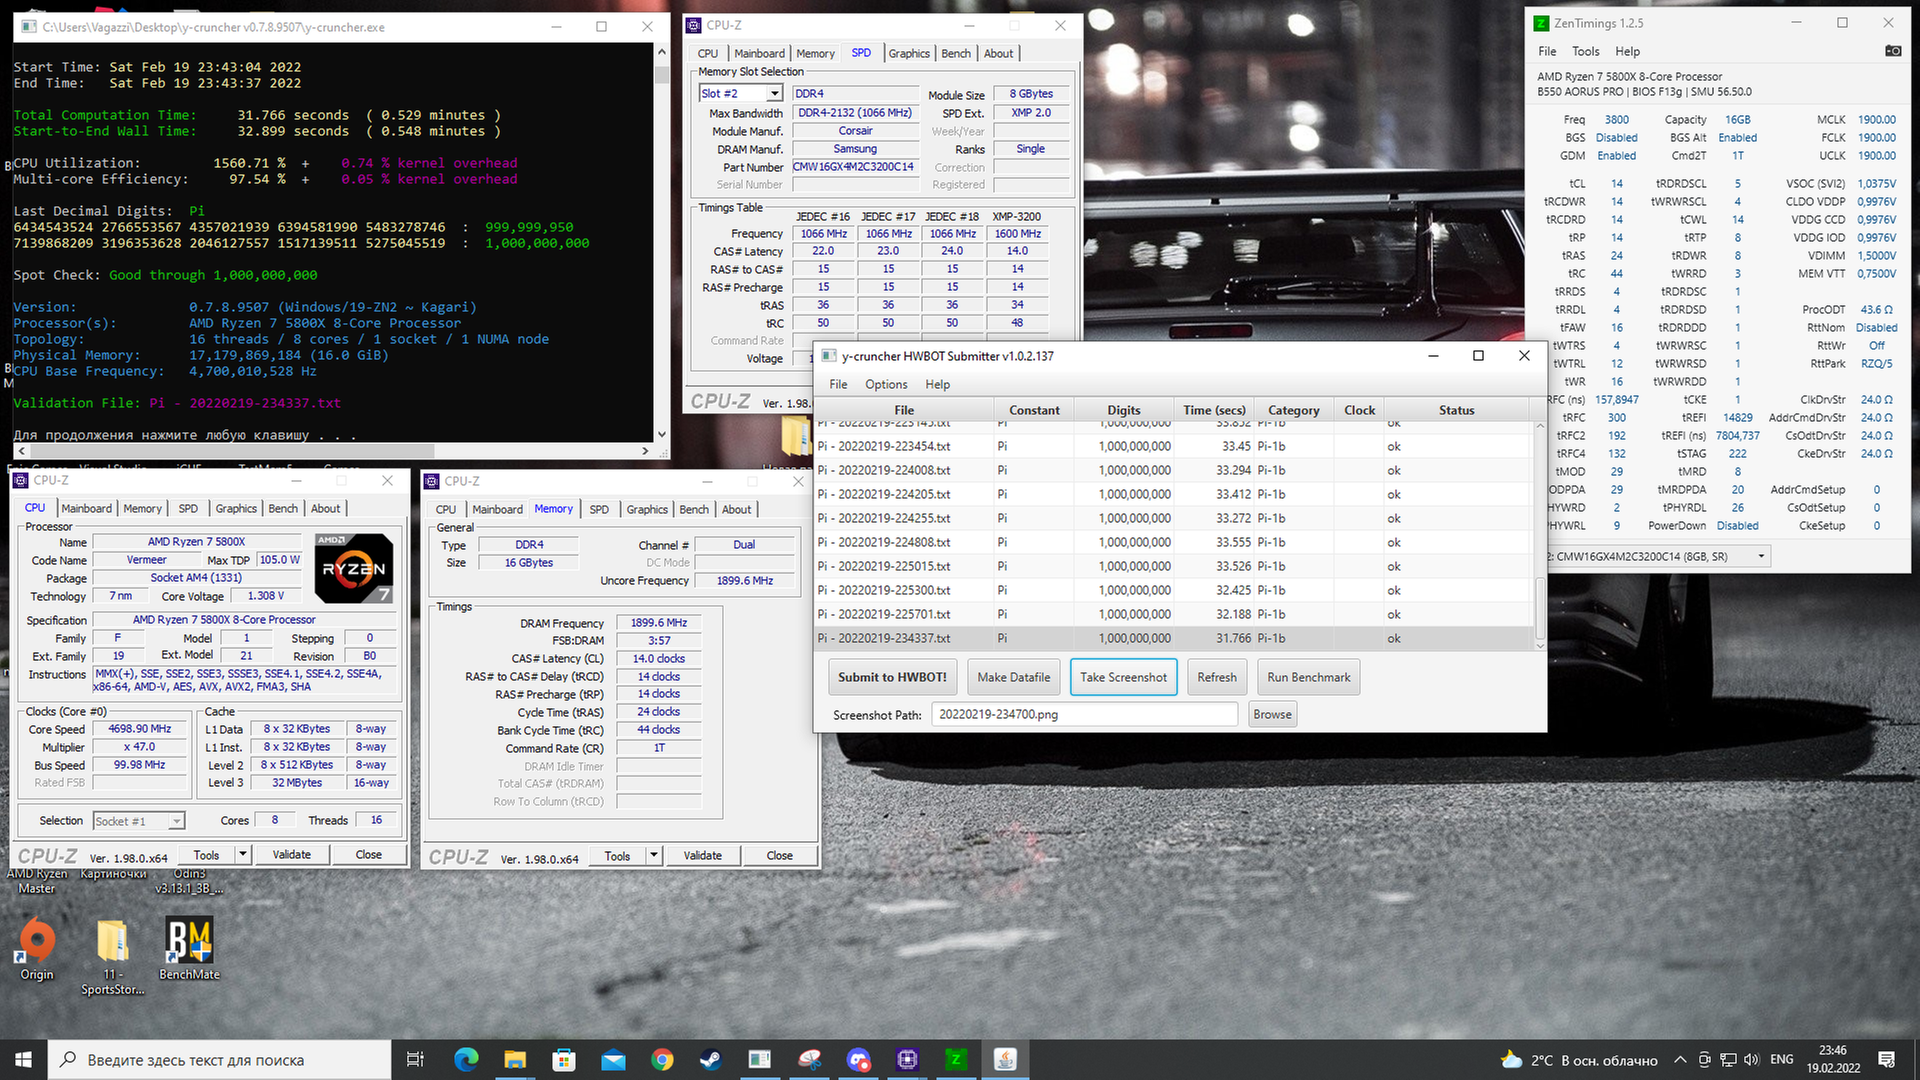This screenshot has height=1080, width=1920.
Task: Open the weather widget showing 2°C
Action: [x=1579, y=1060]
